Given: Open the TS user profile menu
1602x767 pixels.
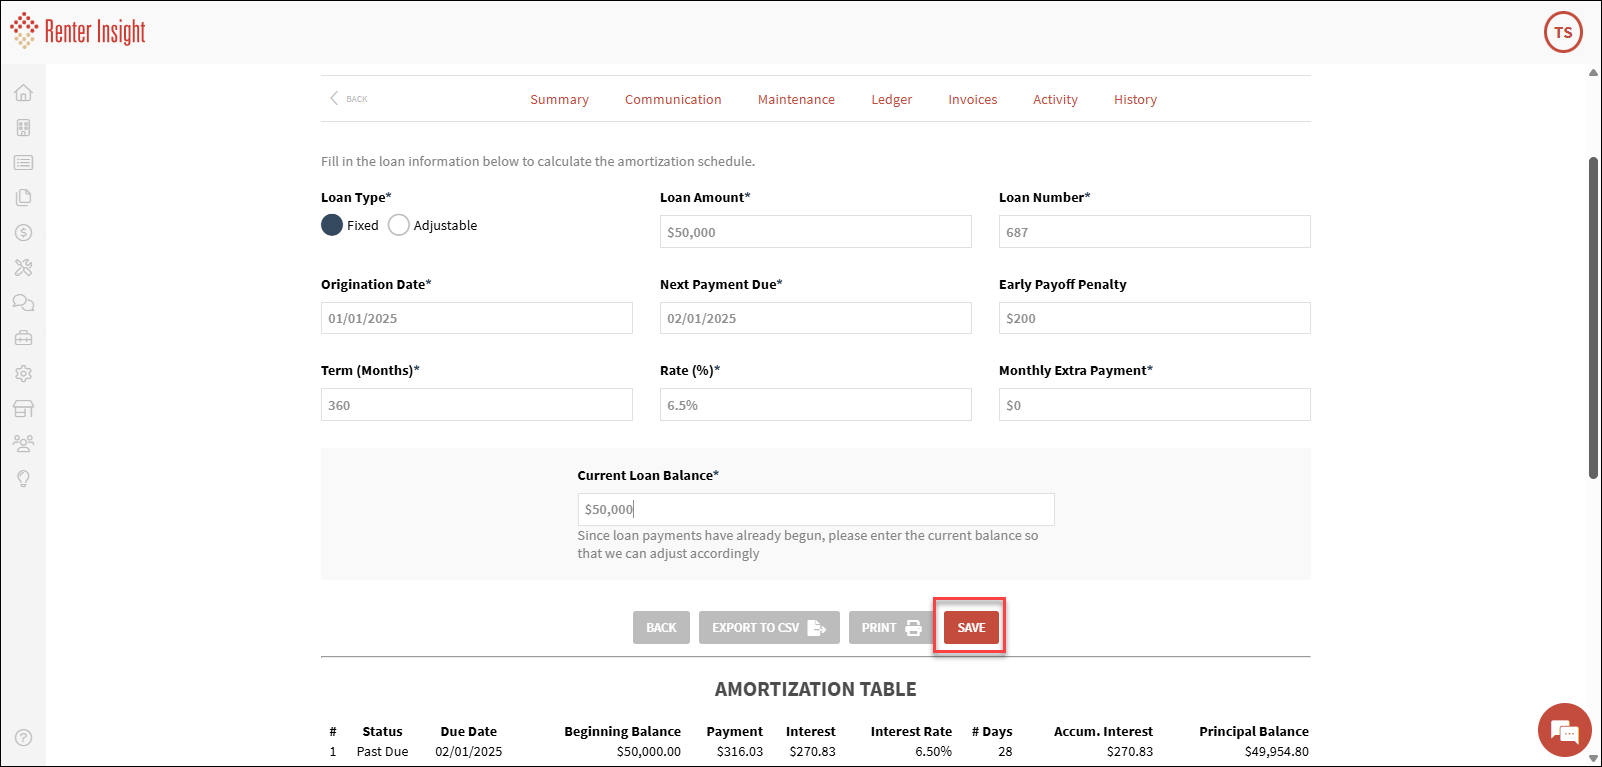Looking at the screenshot, I should click(1563, 32).
